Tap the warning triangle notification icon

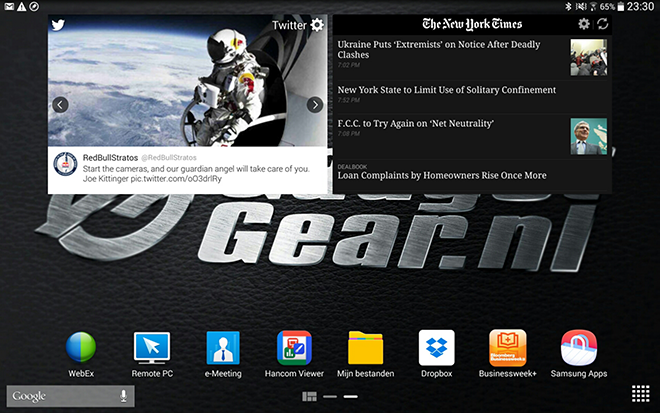(21, 6)
